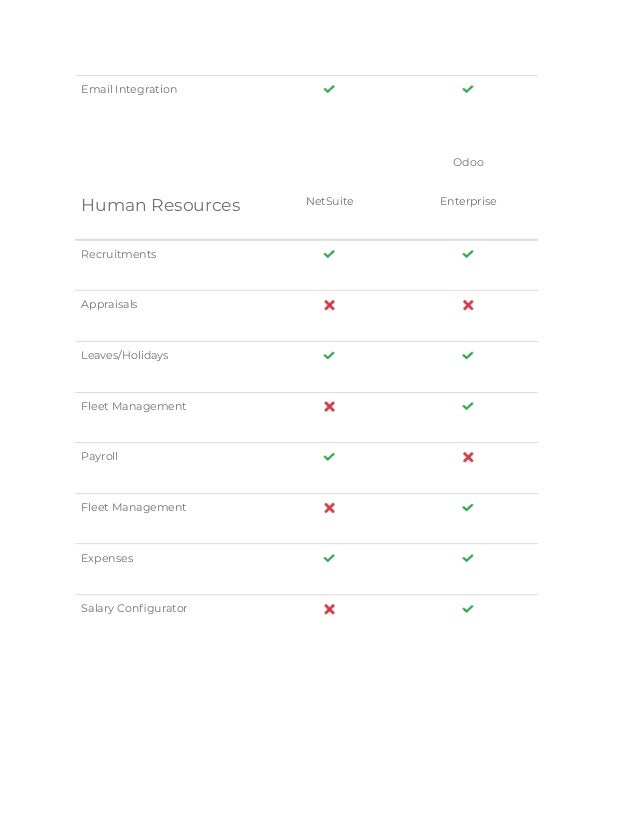Image resolution: width=638 pixels, height=826 pixels.
Task: Click 'Fleet Management' label directly above Payroll
Action: click(133, 406)
